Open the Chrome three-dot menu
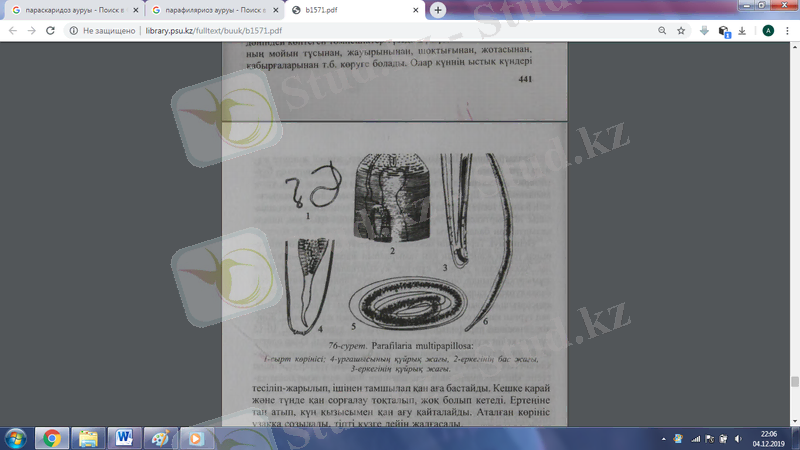800x450 pixels. point(787,31)
